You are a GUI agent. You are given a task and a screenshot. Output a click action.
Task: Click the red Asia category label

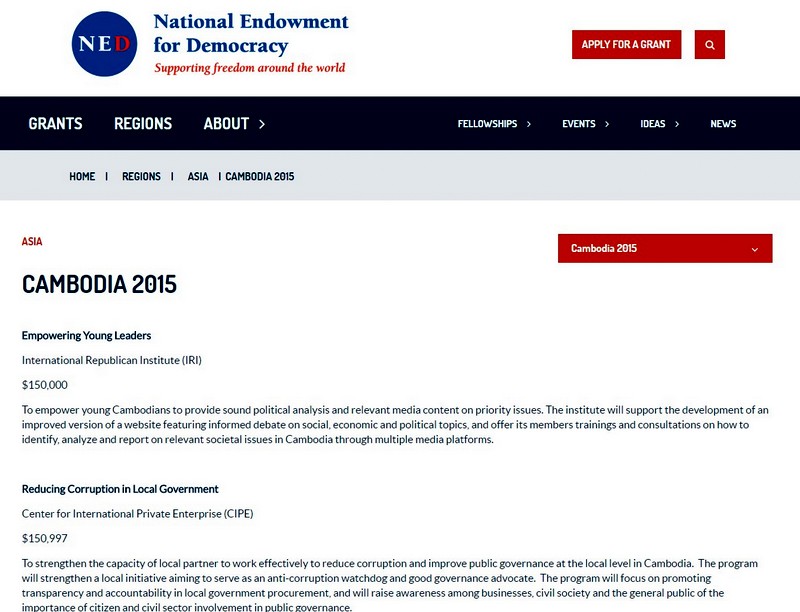coord(32,241)
